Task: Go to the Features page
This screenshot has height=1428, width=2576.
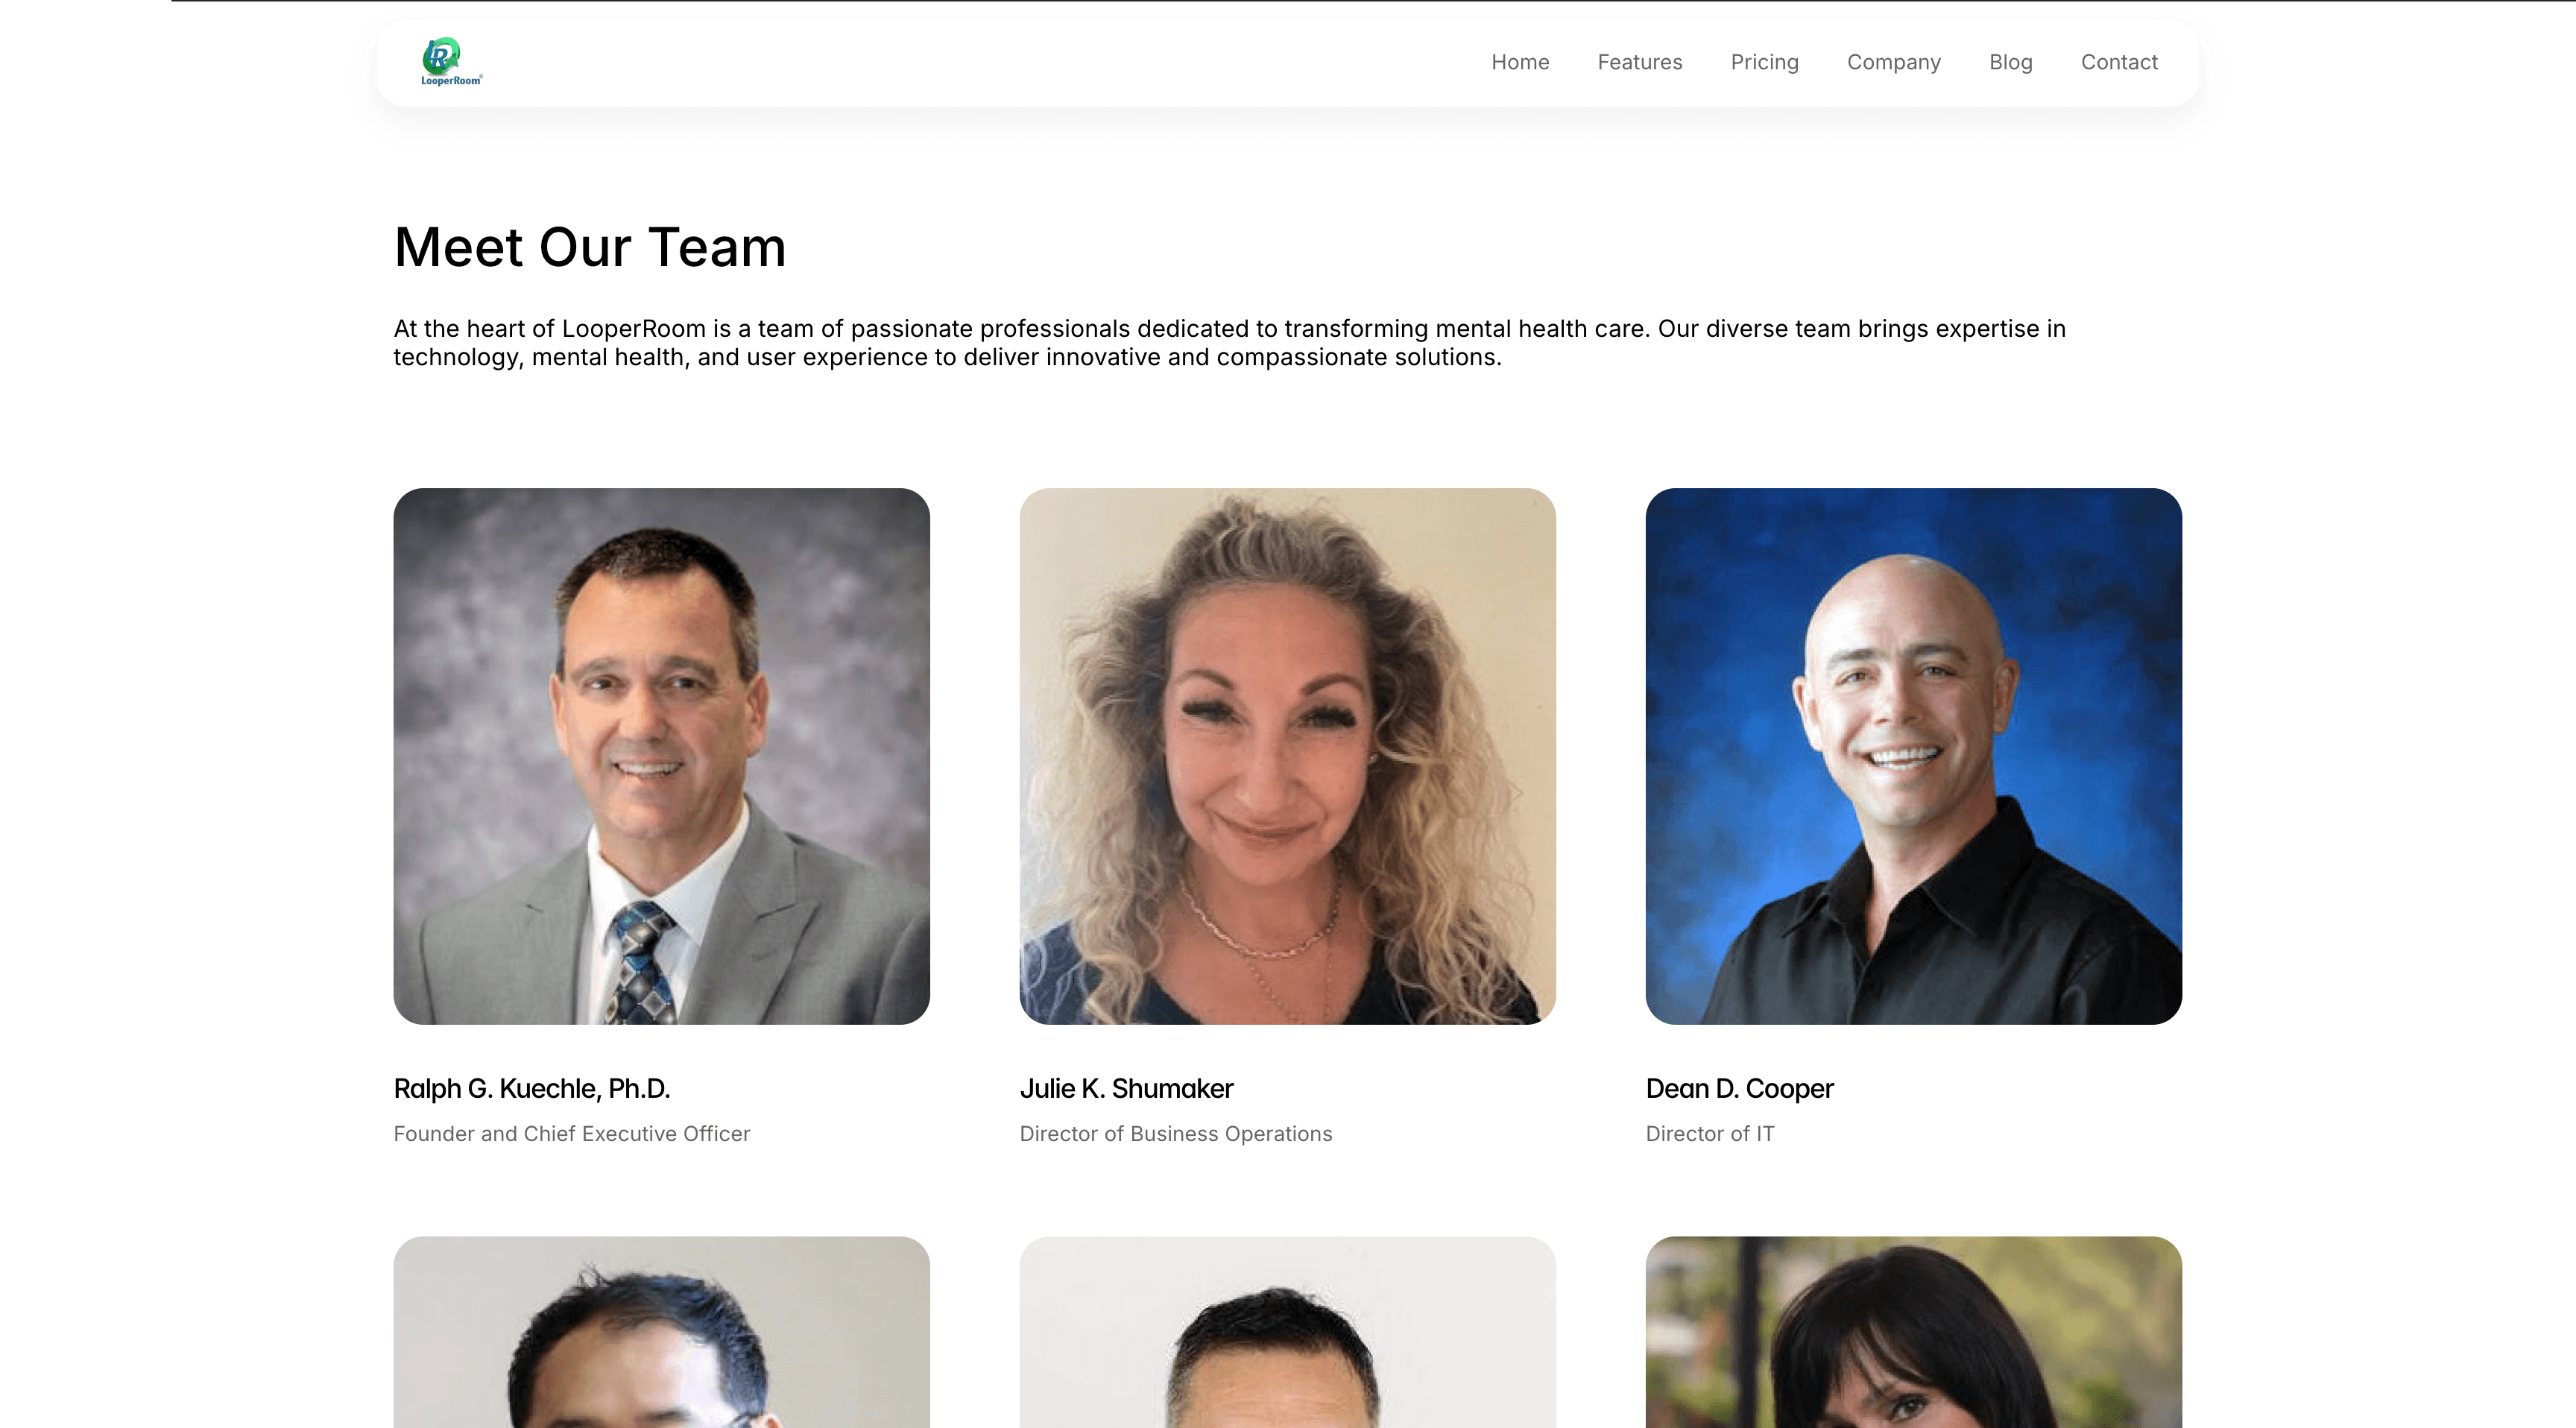Action: [1640, 62]
